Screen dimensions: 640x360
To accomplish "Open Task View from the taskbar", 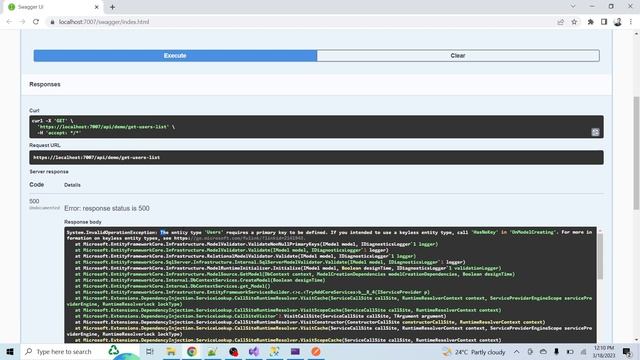I will pos(150,351).
